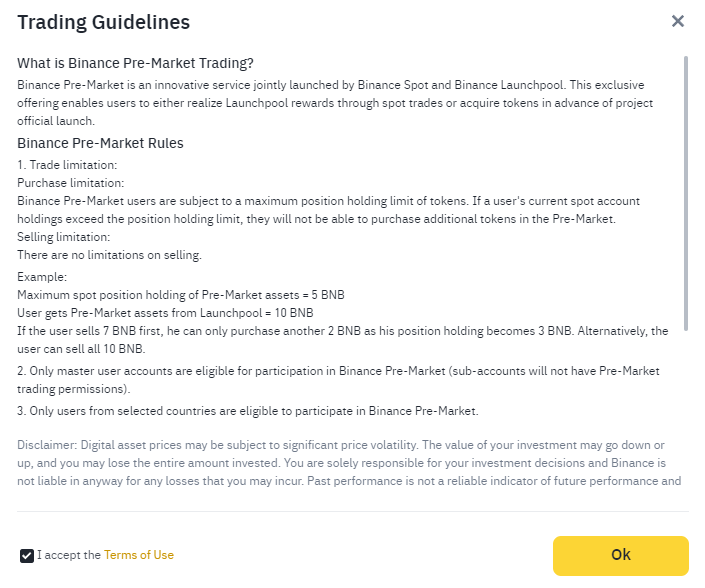Click the grey Disclaimer paragraph

pyautogui.click(x=349, y=463)
